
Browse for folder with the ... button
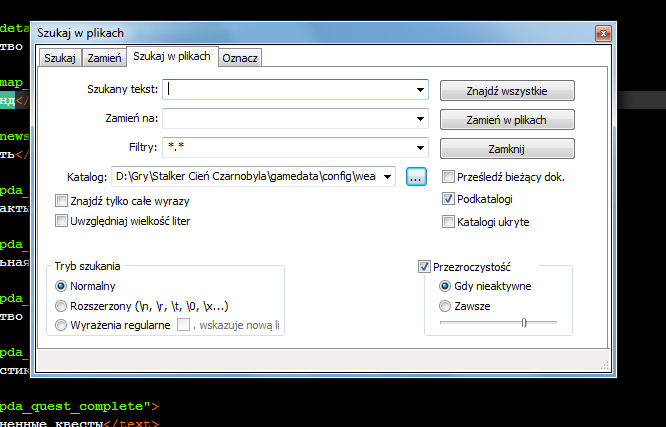pyautogui.click(x=416, y=177)
